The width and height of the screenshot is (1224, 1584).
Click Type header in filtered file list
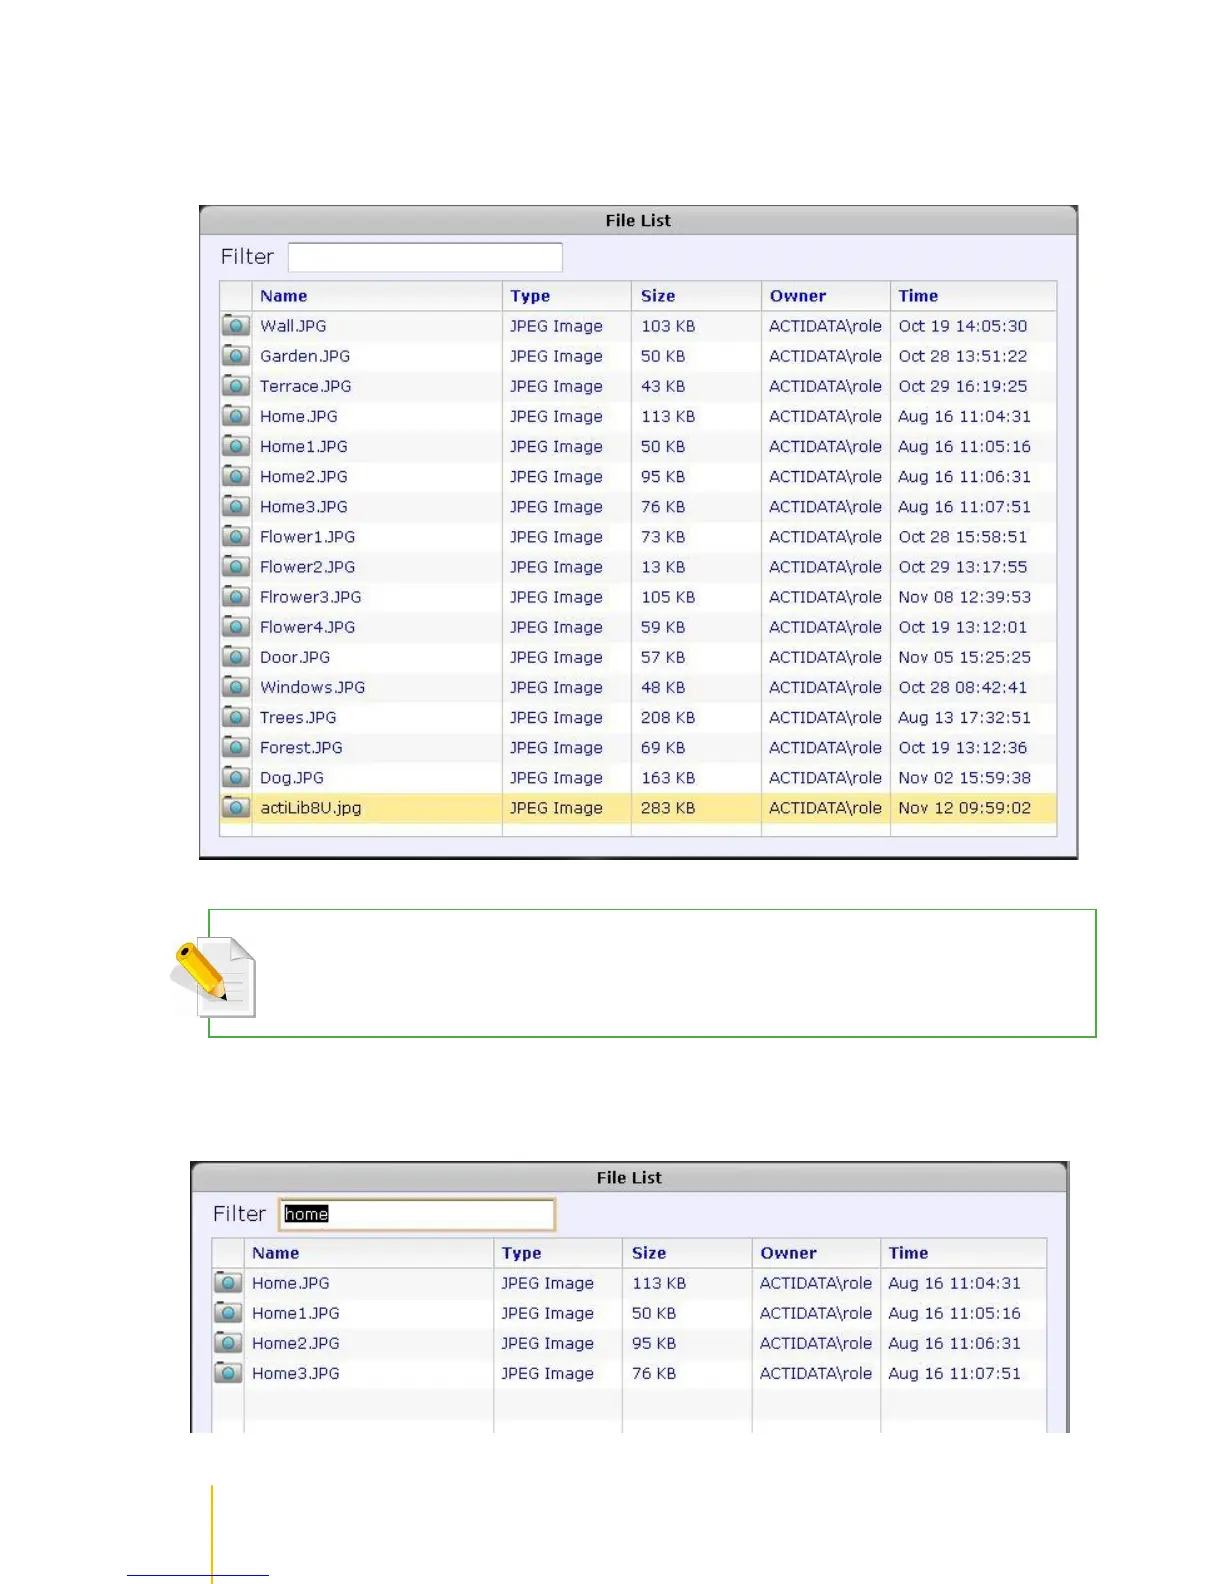pyautogui.click(x=521, y=1253)
